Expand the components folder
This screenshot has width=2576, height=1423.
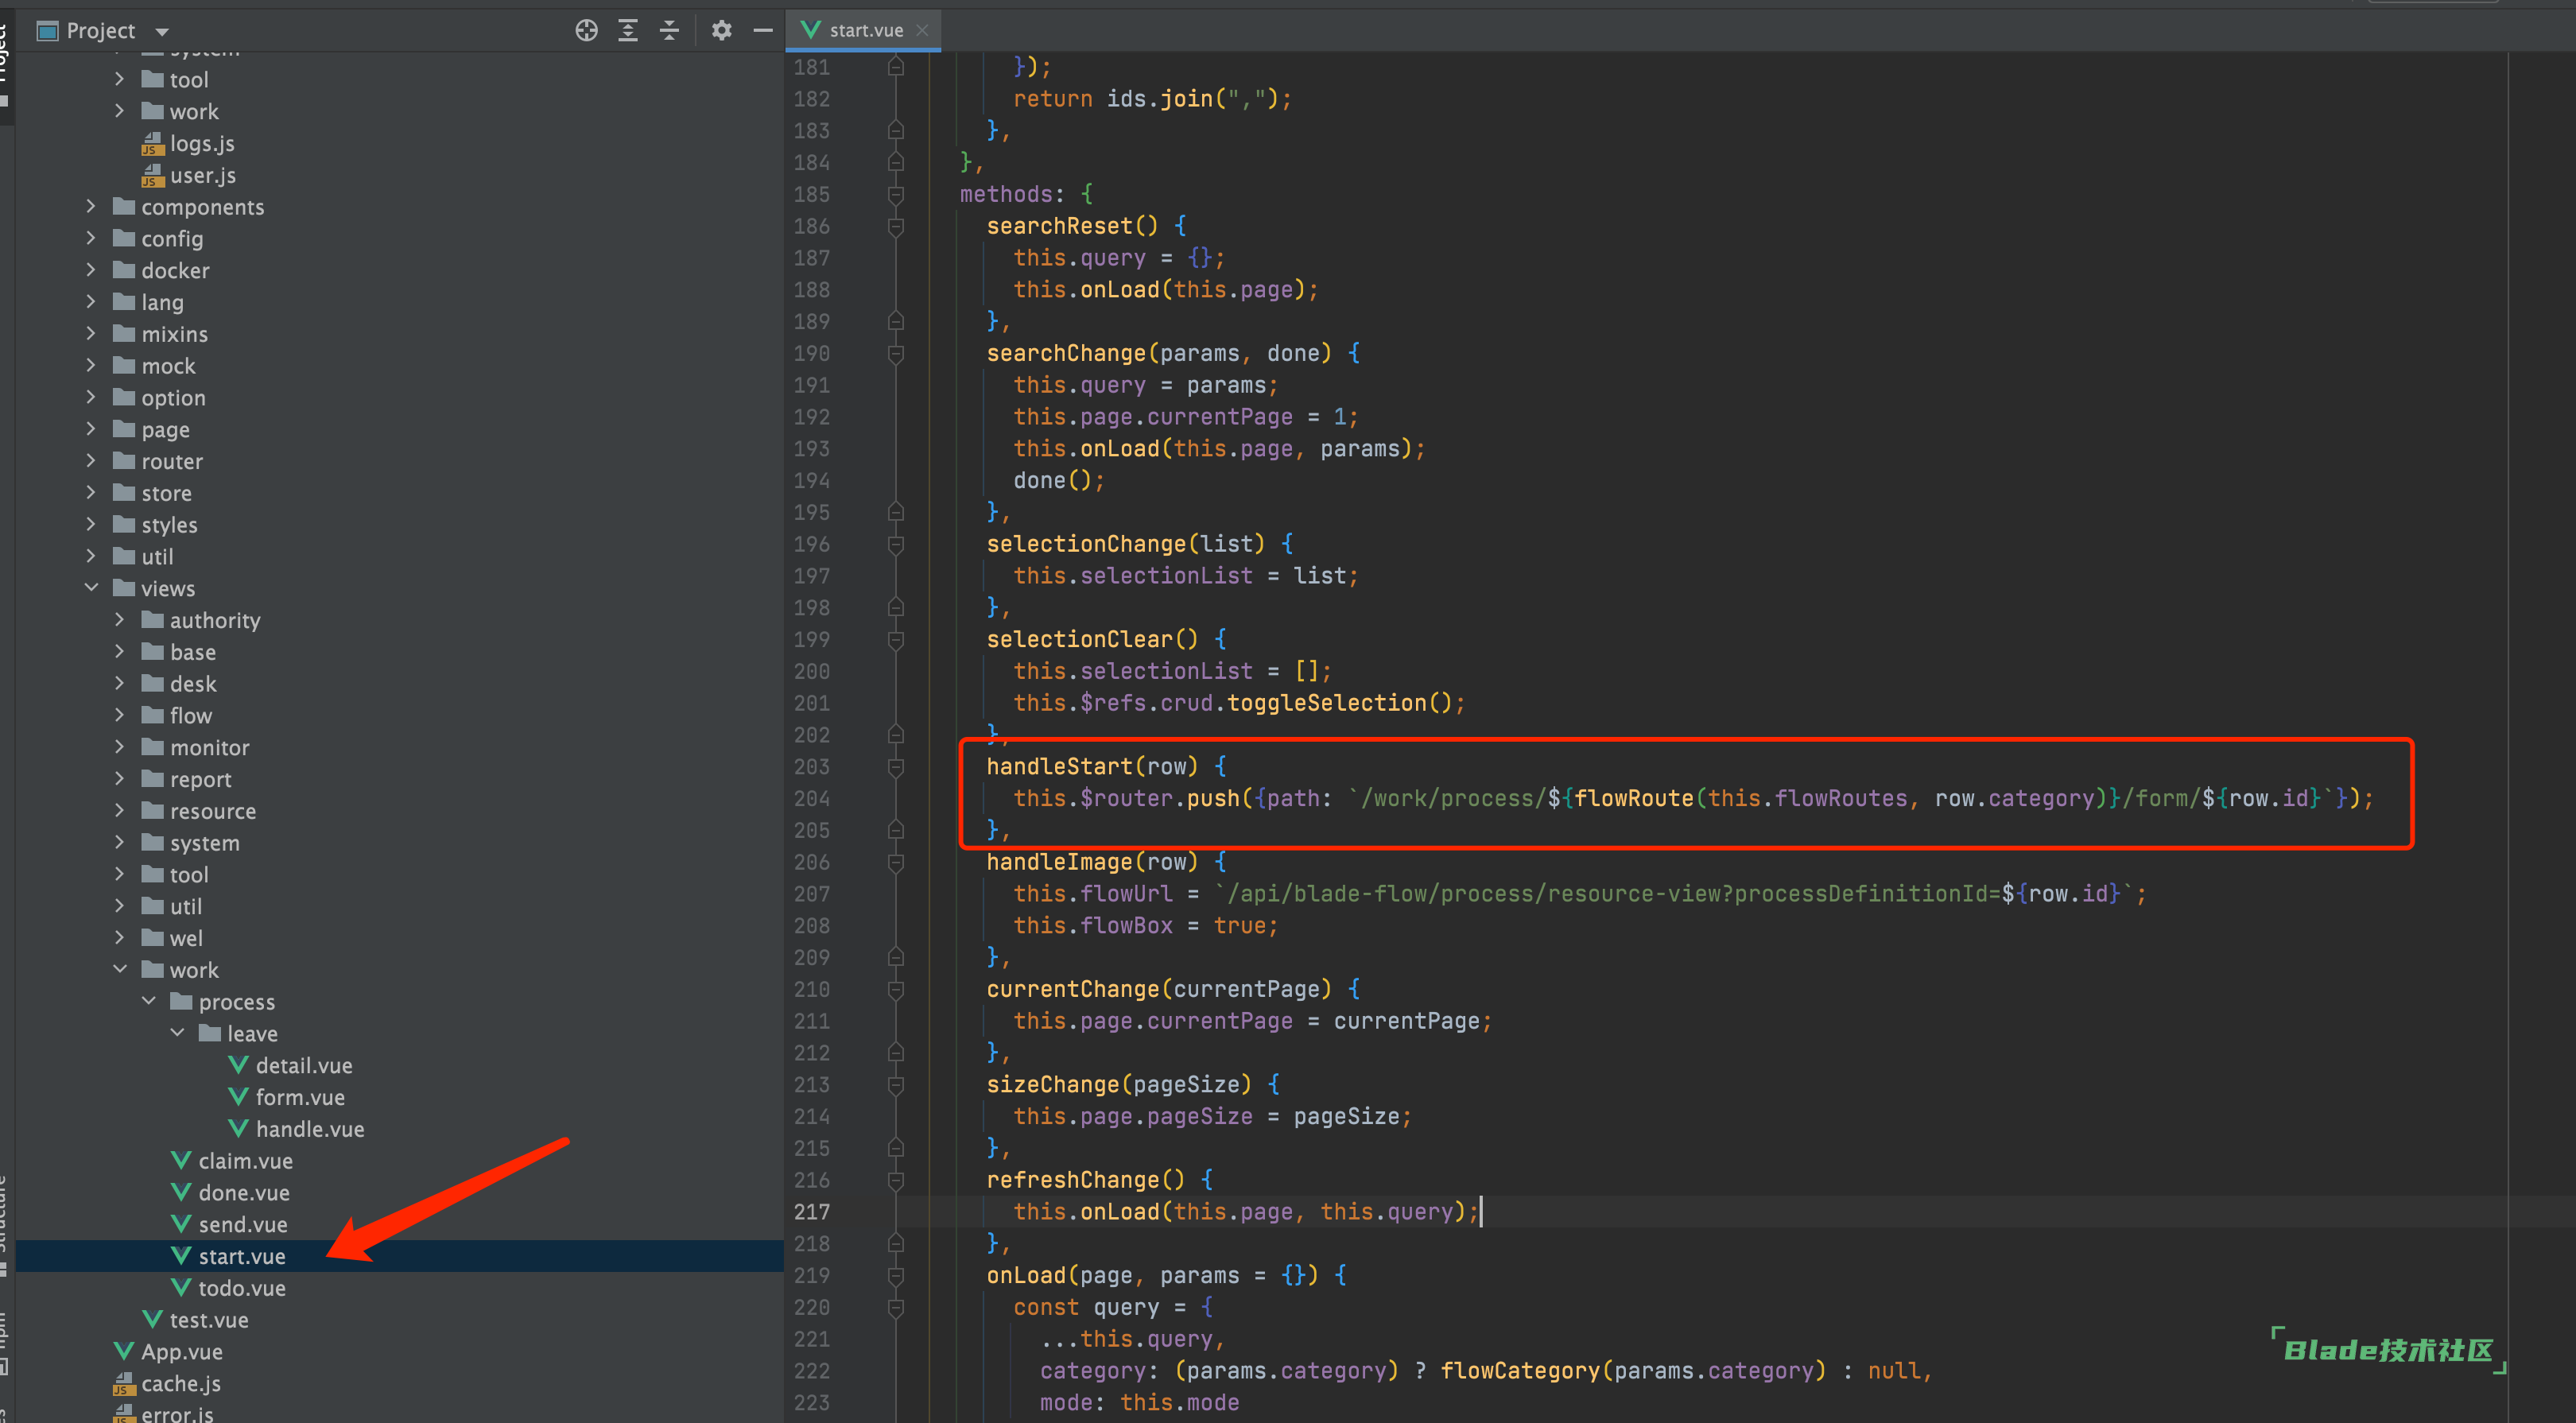91,206
